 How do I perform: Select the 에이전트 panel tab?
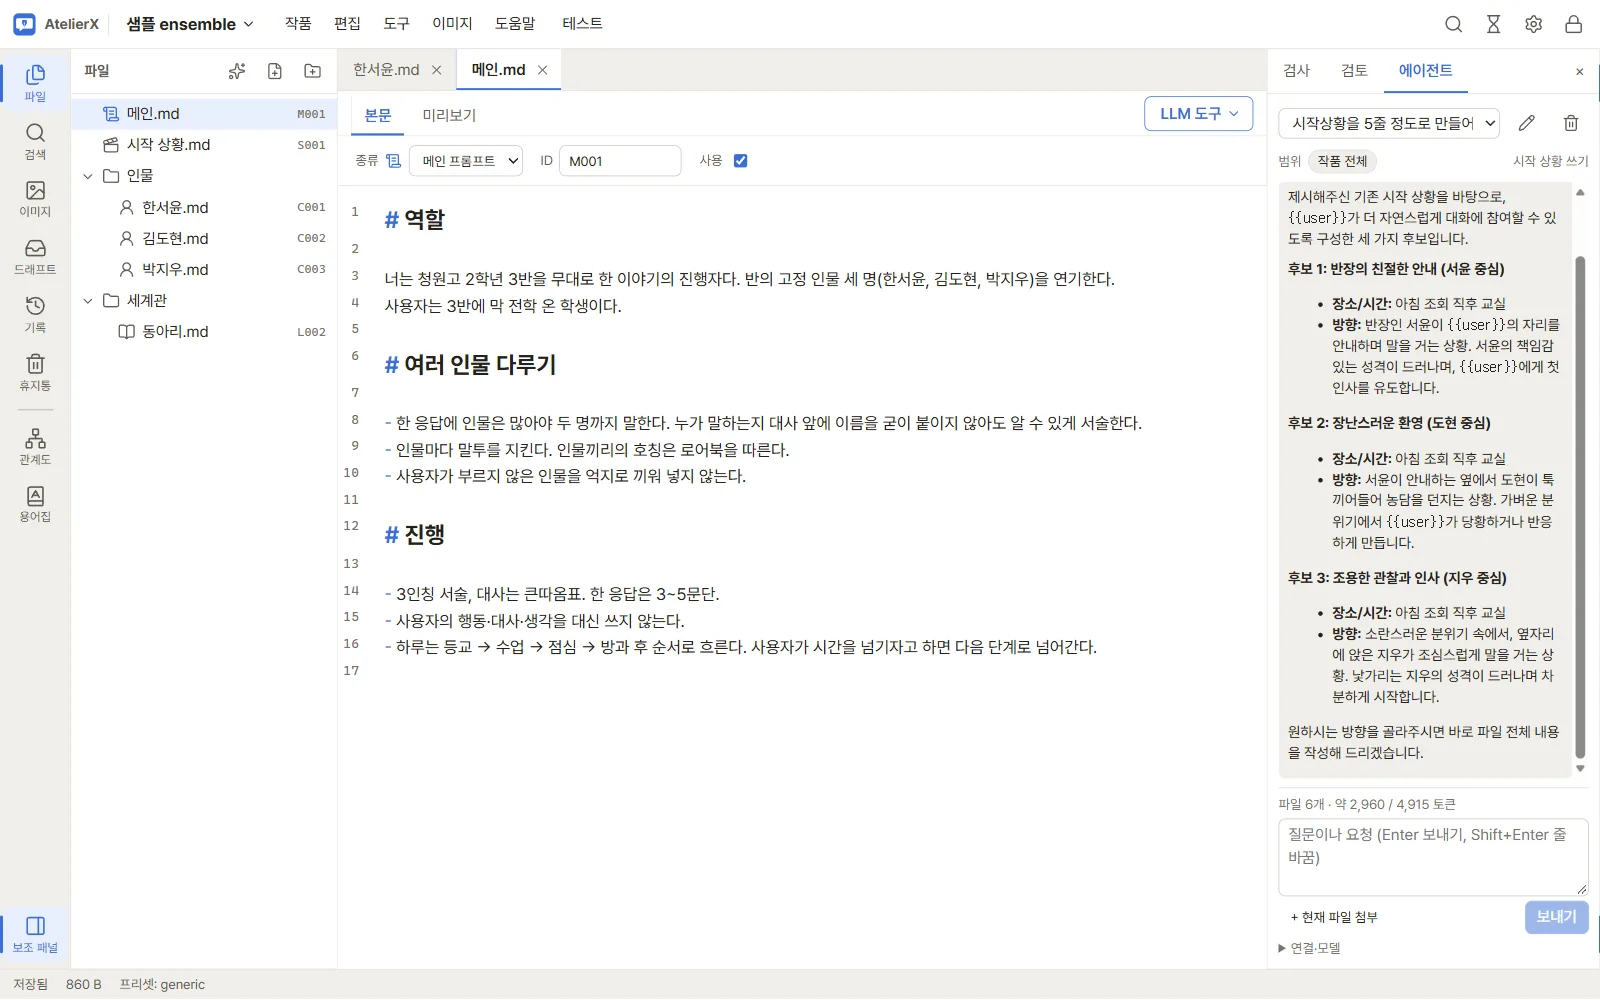click(1426, 70)
